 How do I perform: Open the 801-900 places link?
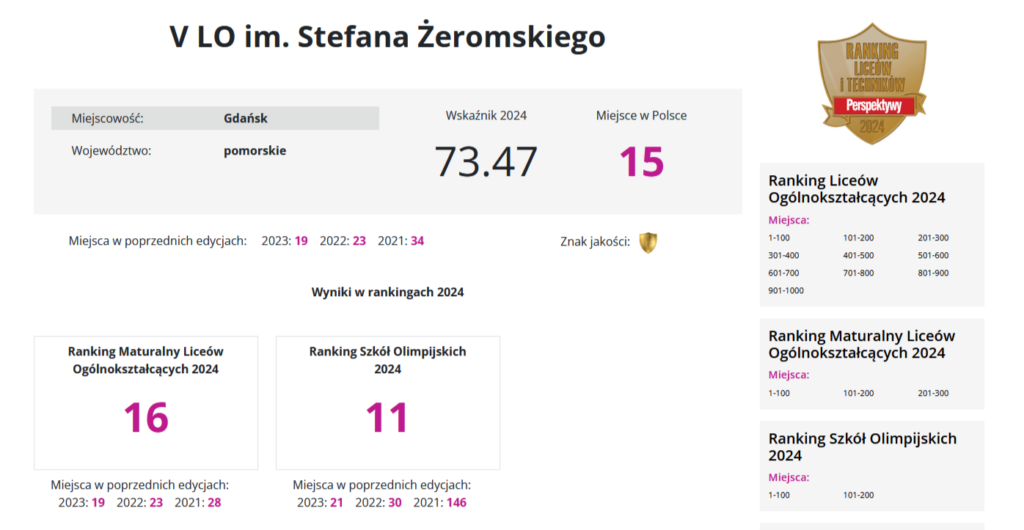point(933,273)
